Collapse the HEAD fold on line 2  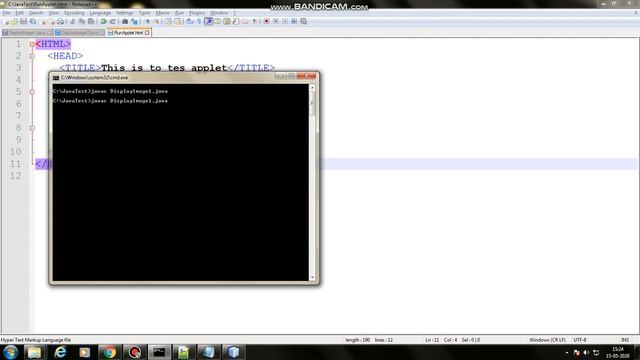coord(32,56)
